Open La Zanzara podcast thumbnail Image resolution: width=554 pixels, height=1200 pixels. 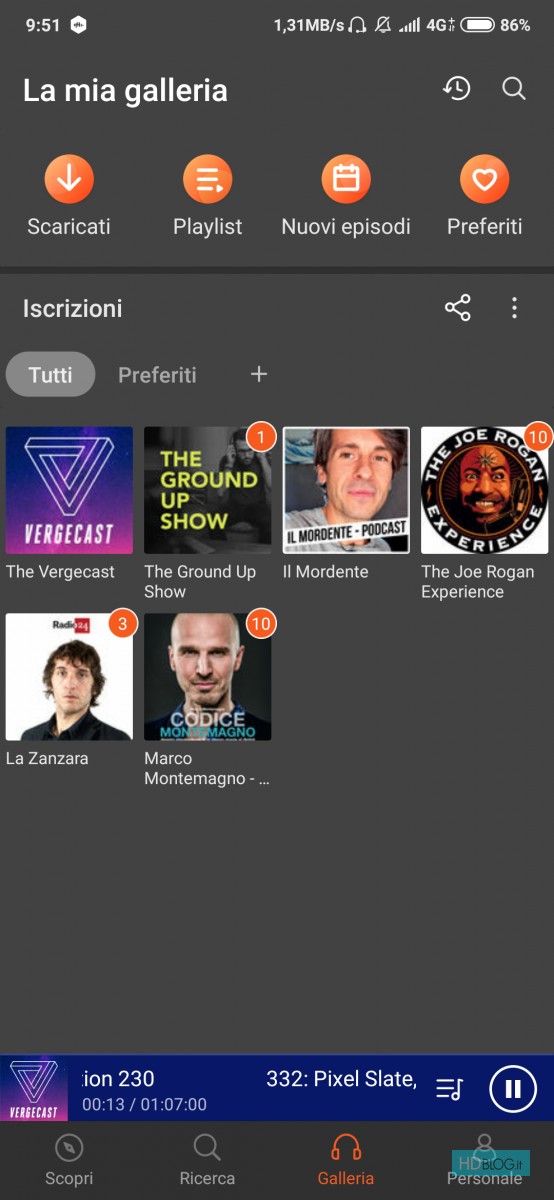pyautogui.click(x=69, y=677)
